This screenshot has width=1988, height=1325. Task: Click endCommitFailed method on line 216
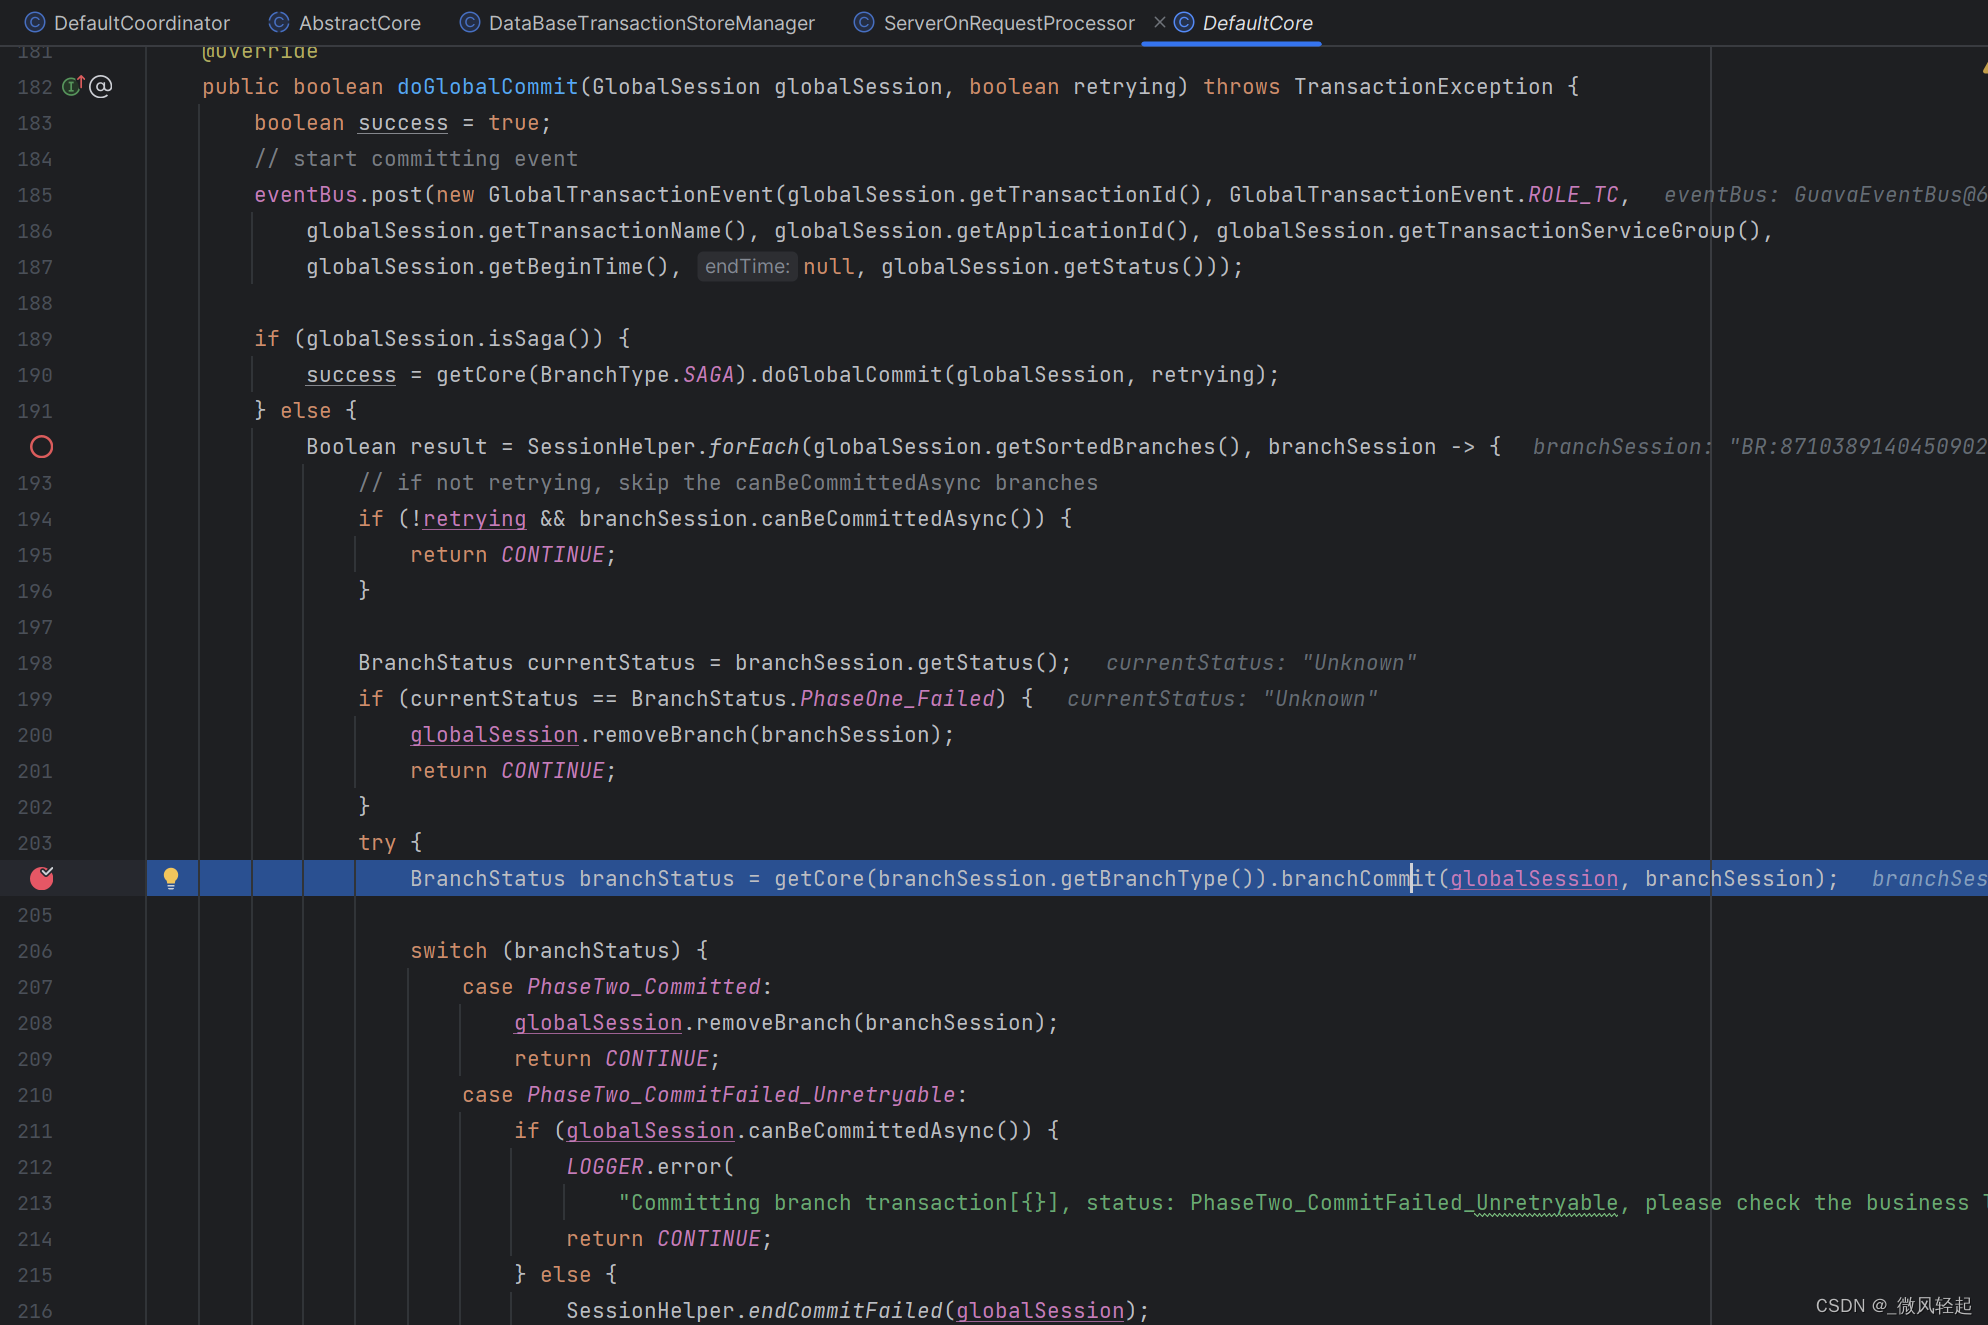845,1310
